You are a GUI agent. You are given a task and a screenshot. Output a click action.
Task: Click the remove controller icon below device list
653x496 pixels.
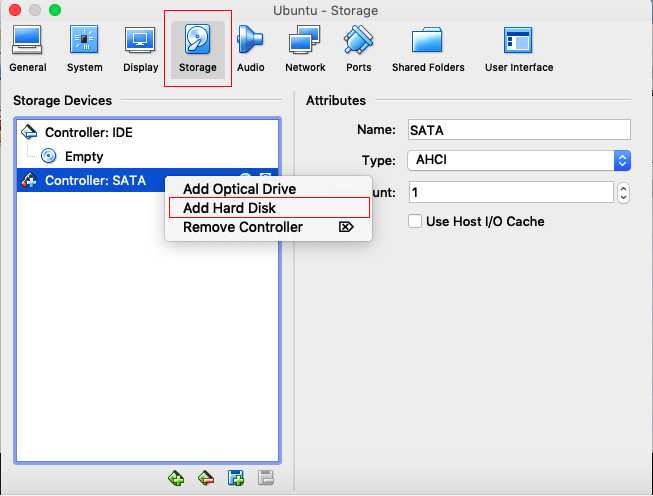click(206, 478)
